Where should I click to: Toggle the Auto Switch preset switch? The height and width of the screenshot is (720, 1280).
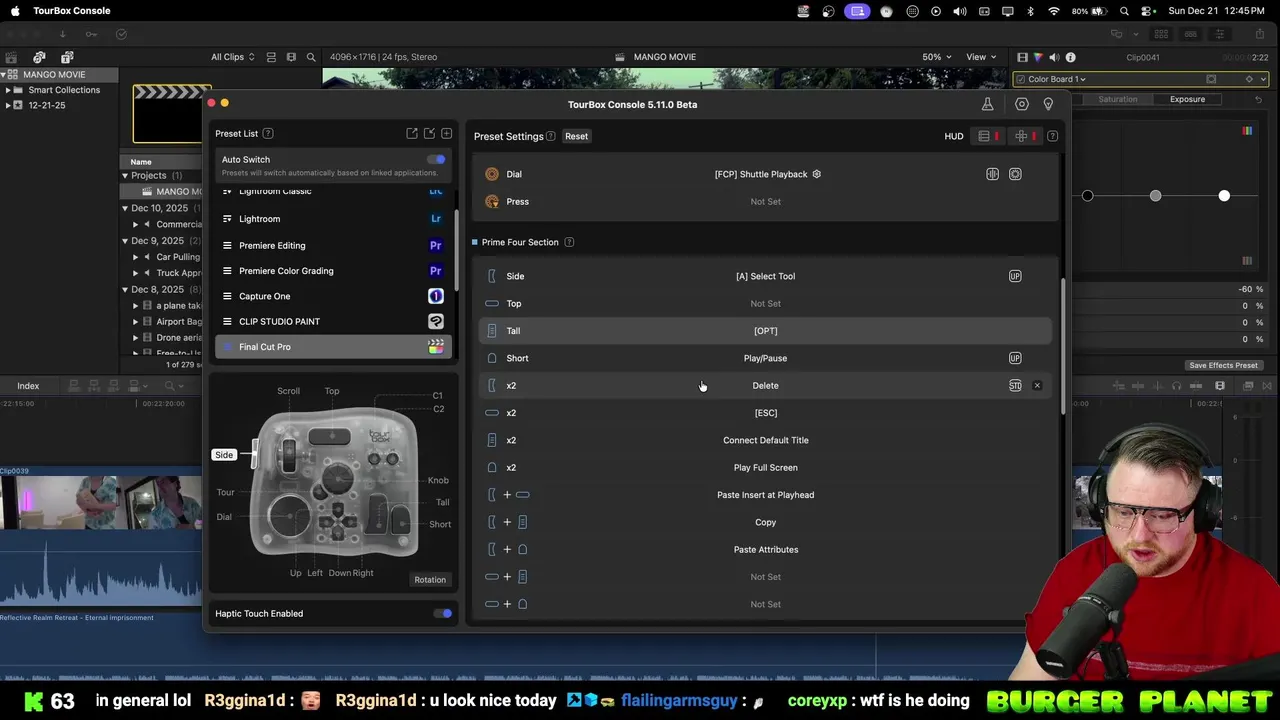click(x=436, y=159)
